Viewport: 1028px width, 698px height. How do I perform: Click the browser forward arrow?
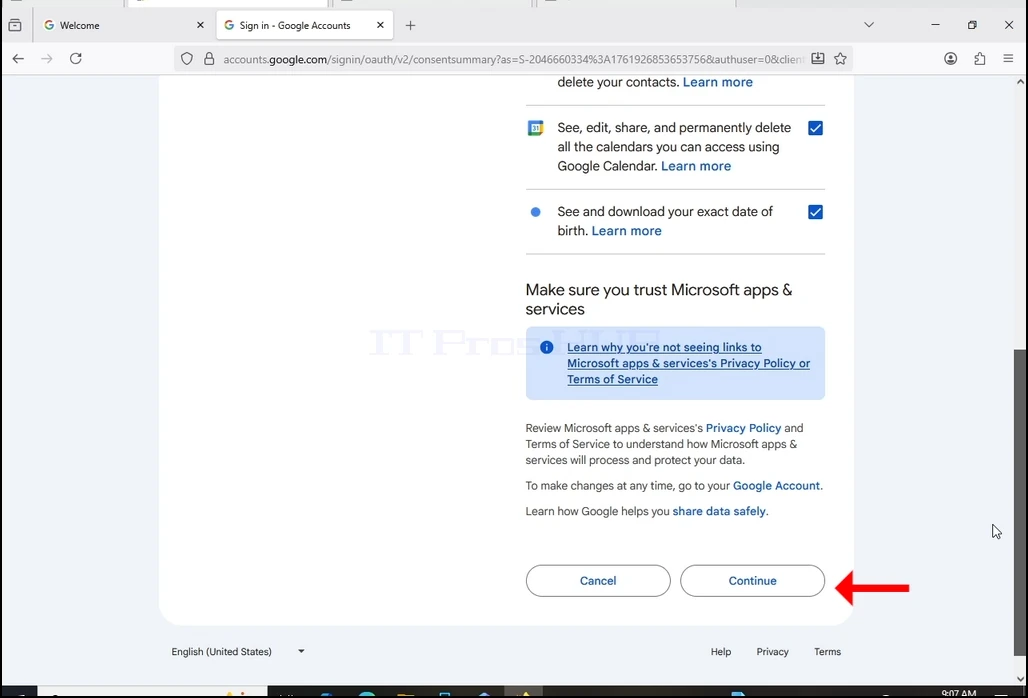[47, 59]
